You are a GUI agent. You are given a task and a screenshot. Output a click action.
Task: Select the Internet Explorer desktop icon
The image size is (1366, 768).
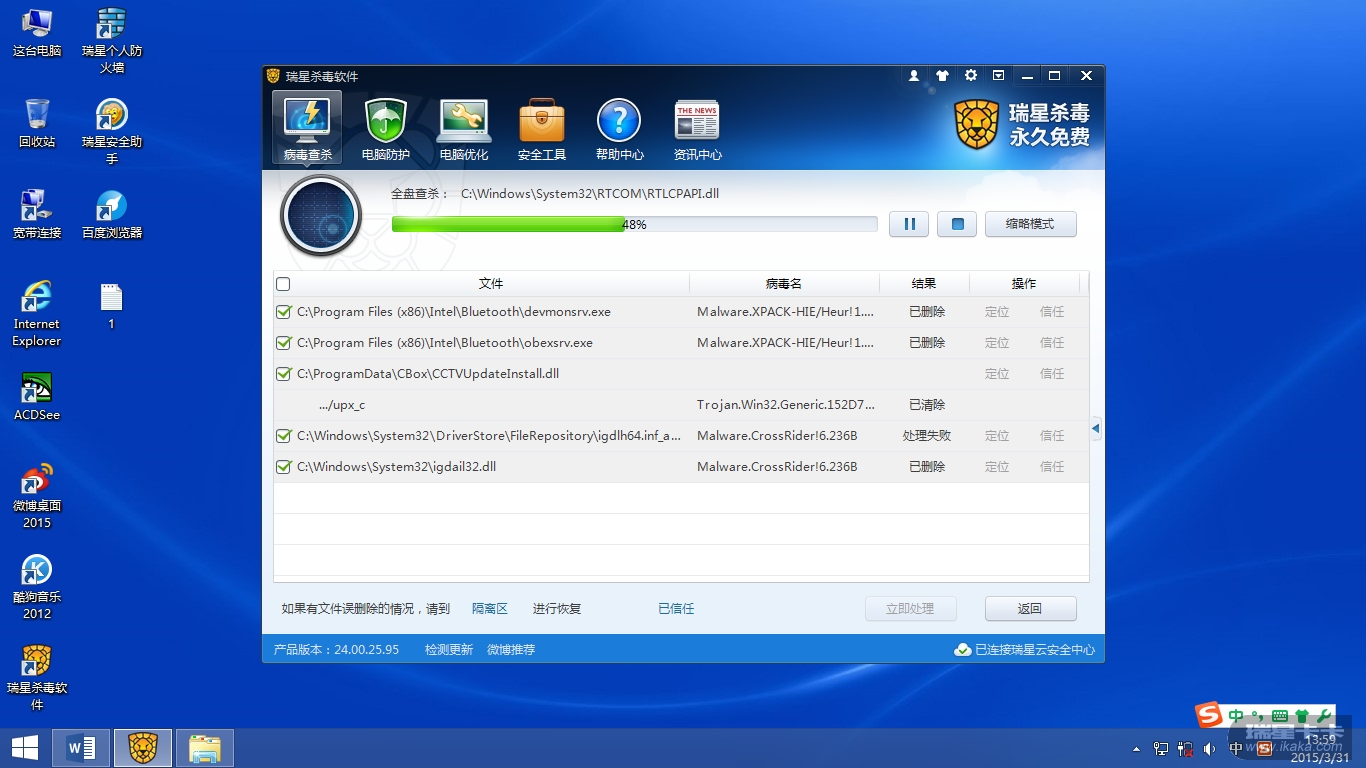pyautogui.click(x=37, y=314)
